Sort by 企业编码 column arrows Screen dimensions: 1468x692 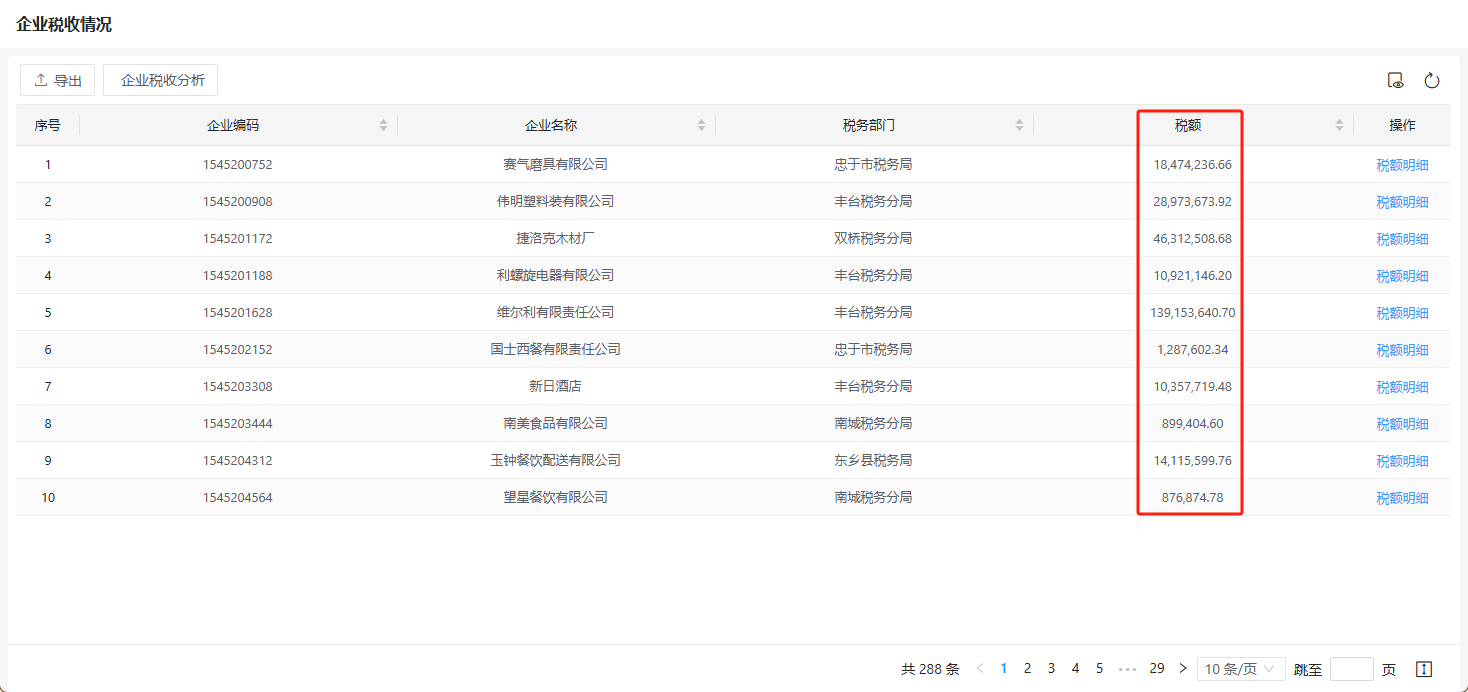click(x=383, y=125)
